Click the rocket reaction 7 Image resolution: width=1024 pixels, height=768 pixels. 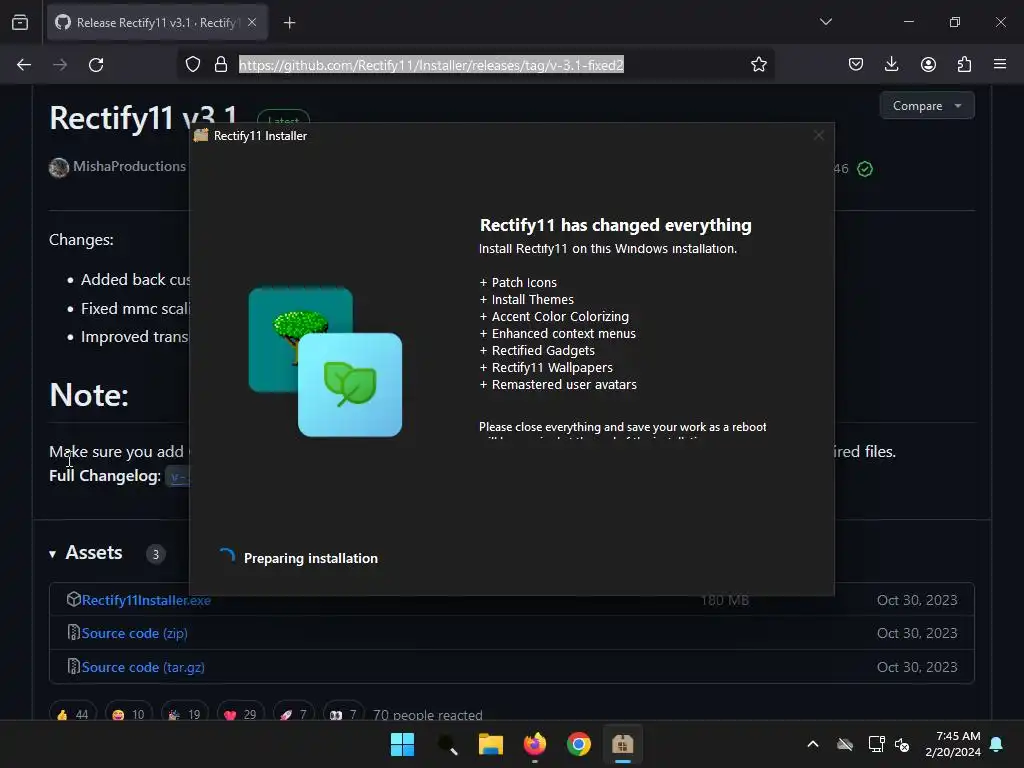pos(294,714)
